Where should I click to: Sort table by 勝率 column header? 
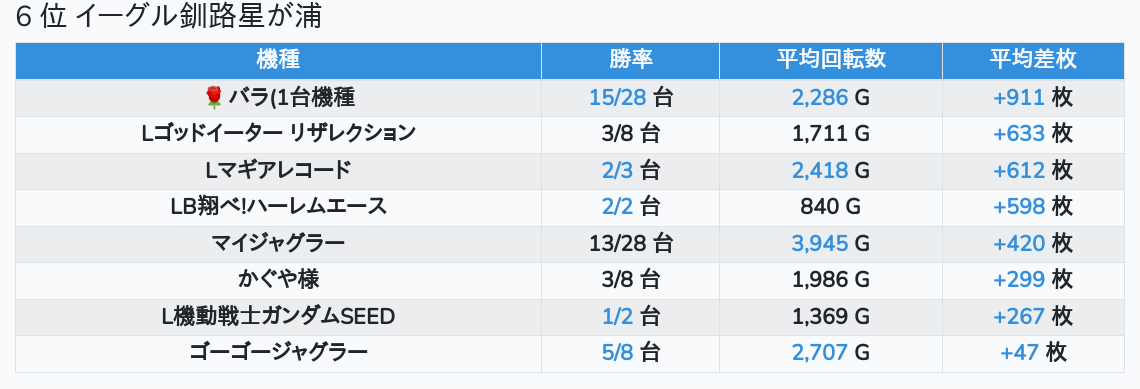pos(630,60)
